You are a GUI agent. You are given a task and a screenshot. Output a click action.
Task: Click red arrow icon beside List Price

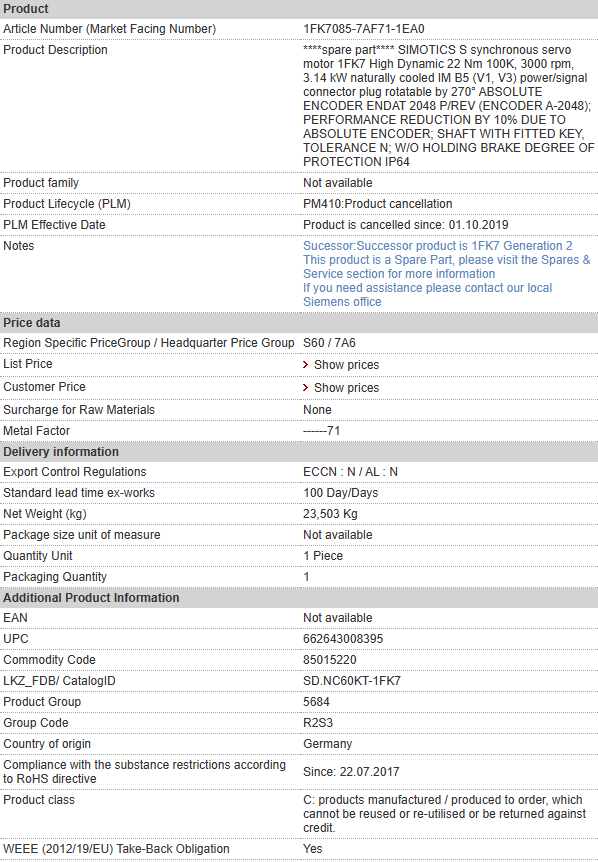tap(306, 365)
